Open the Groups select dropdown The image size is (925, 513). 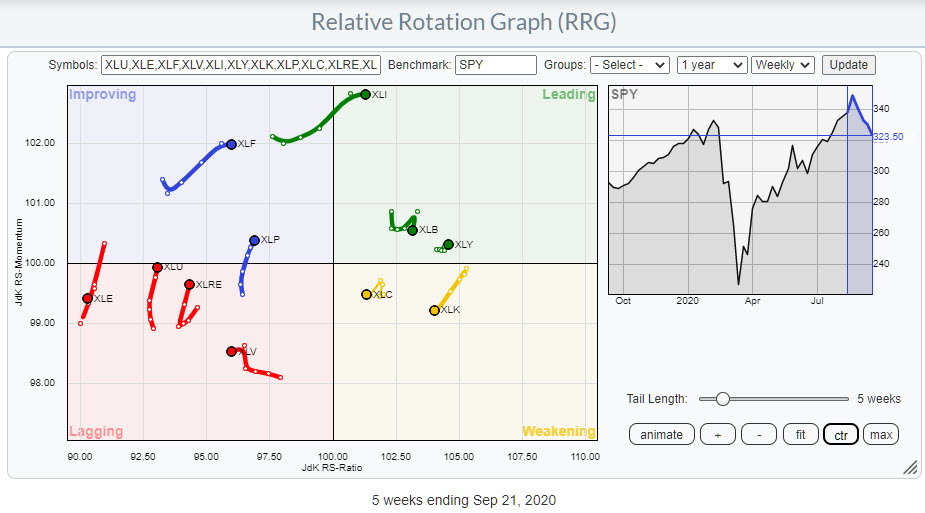[x=629, y=65]
